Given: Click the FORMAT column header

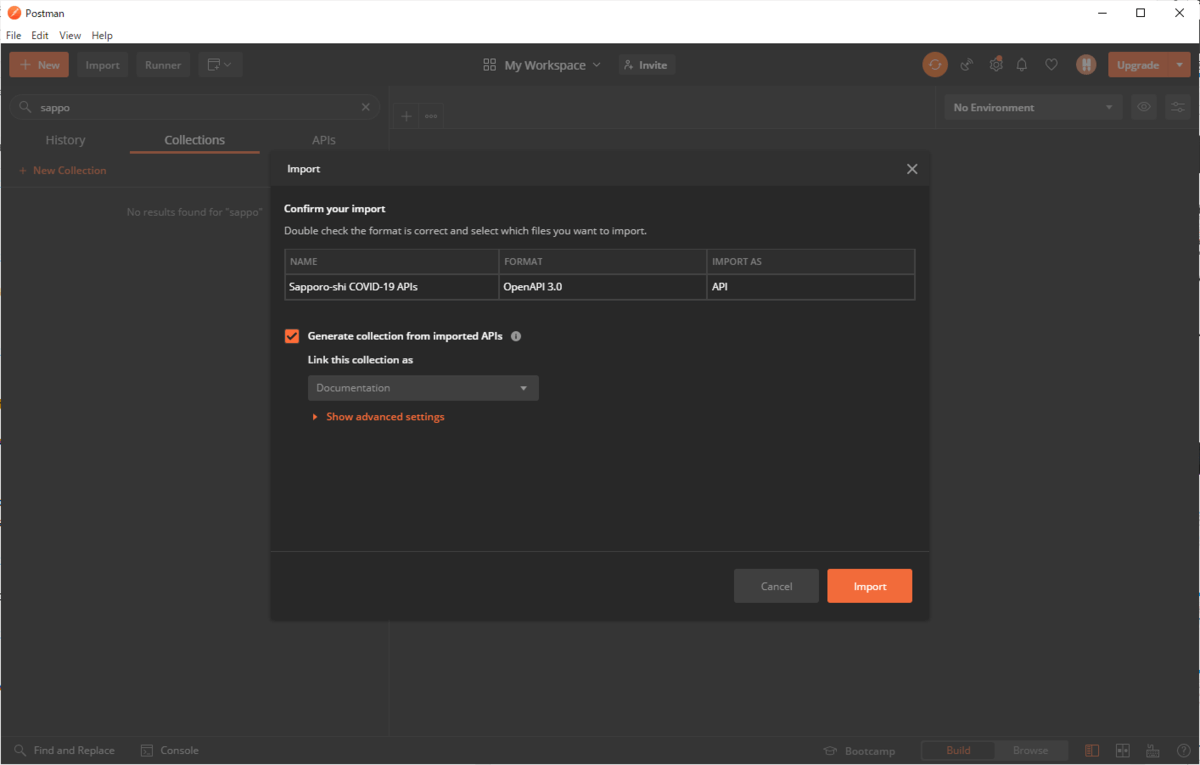Looking at the screenshot, I should click(603, 262).
